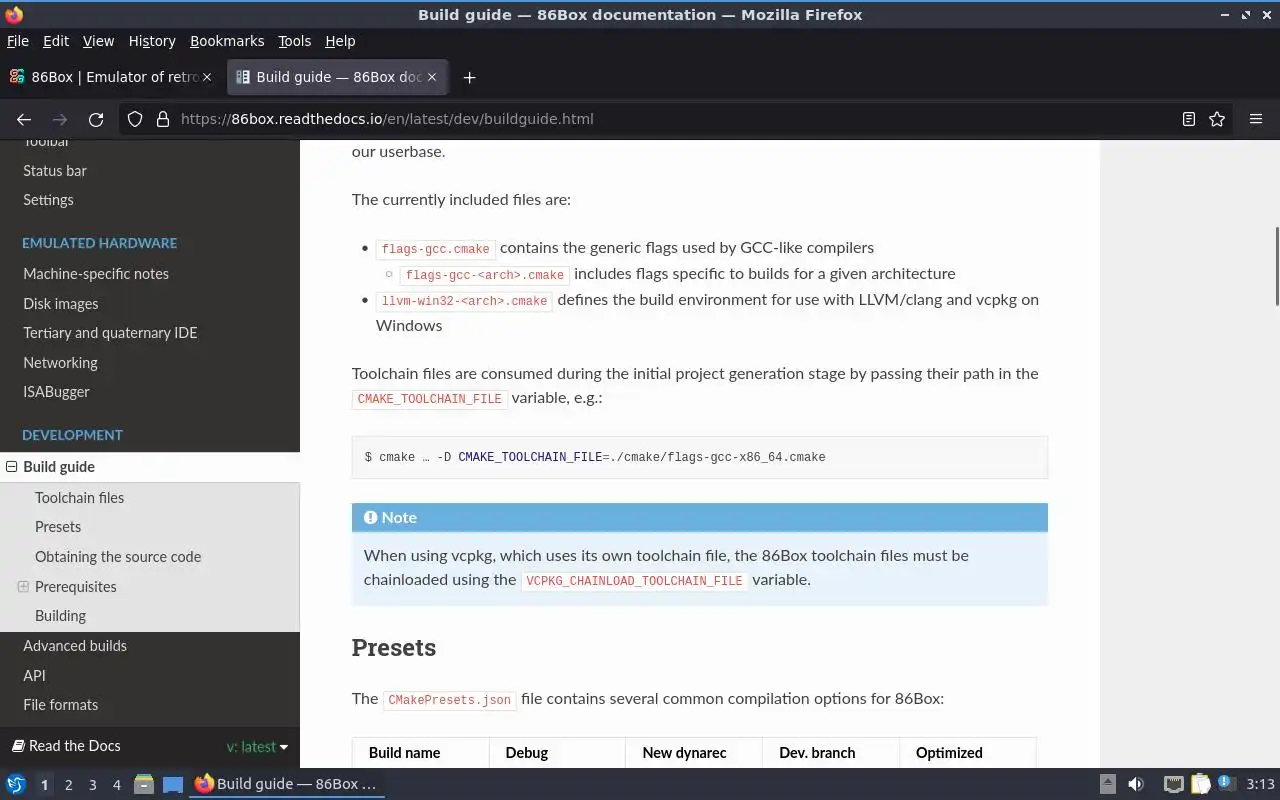
Task: Bookmark this page with the star icon
Action: point(1217,119)
